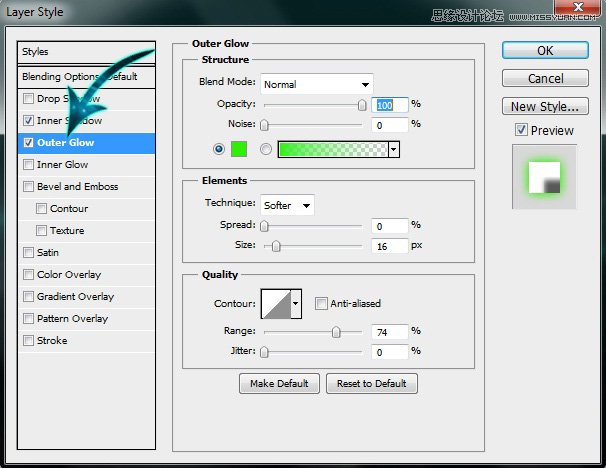Select the Gradient Overlay style label
This screenshot has width=606, height=468.
pyautogui.click(x=76, y=297)
